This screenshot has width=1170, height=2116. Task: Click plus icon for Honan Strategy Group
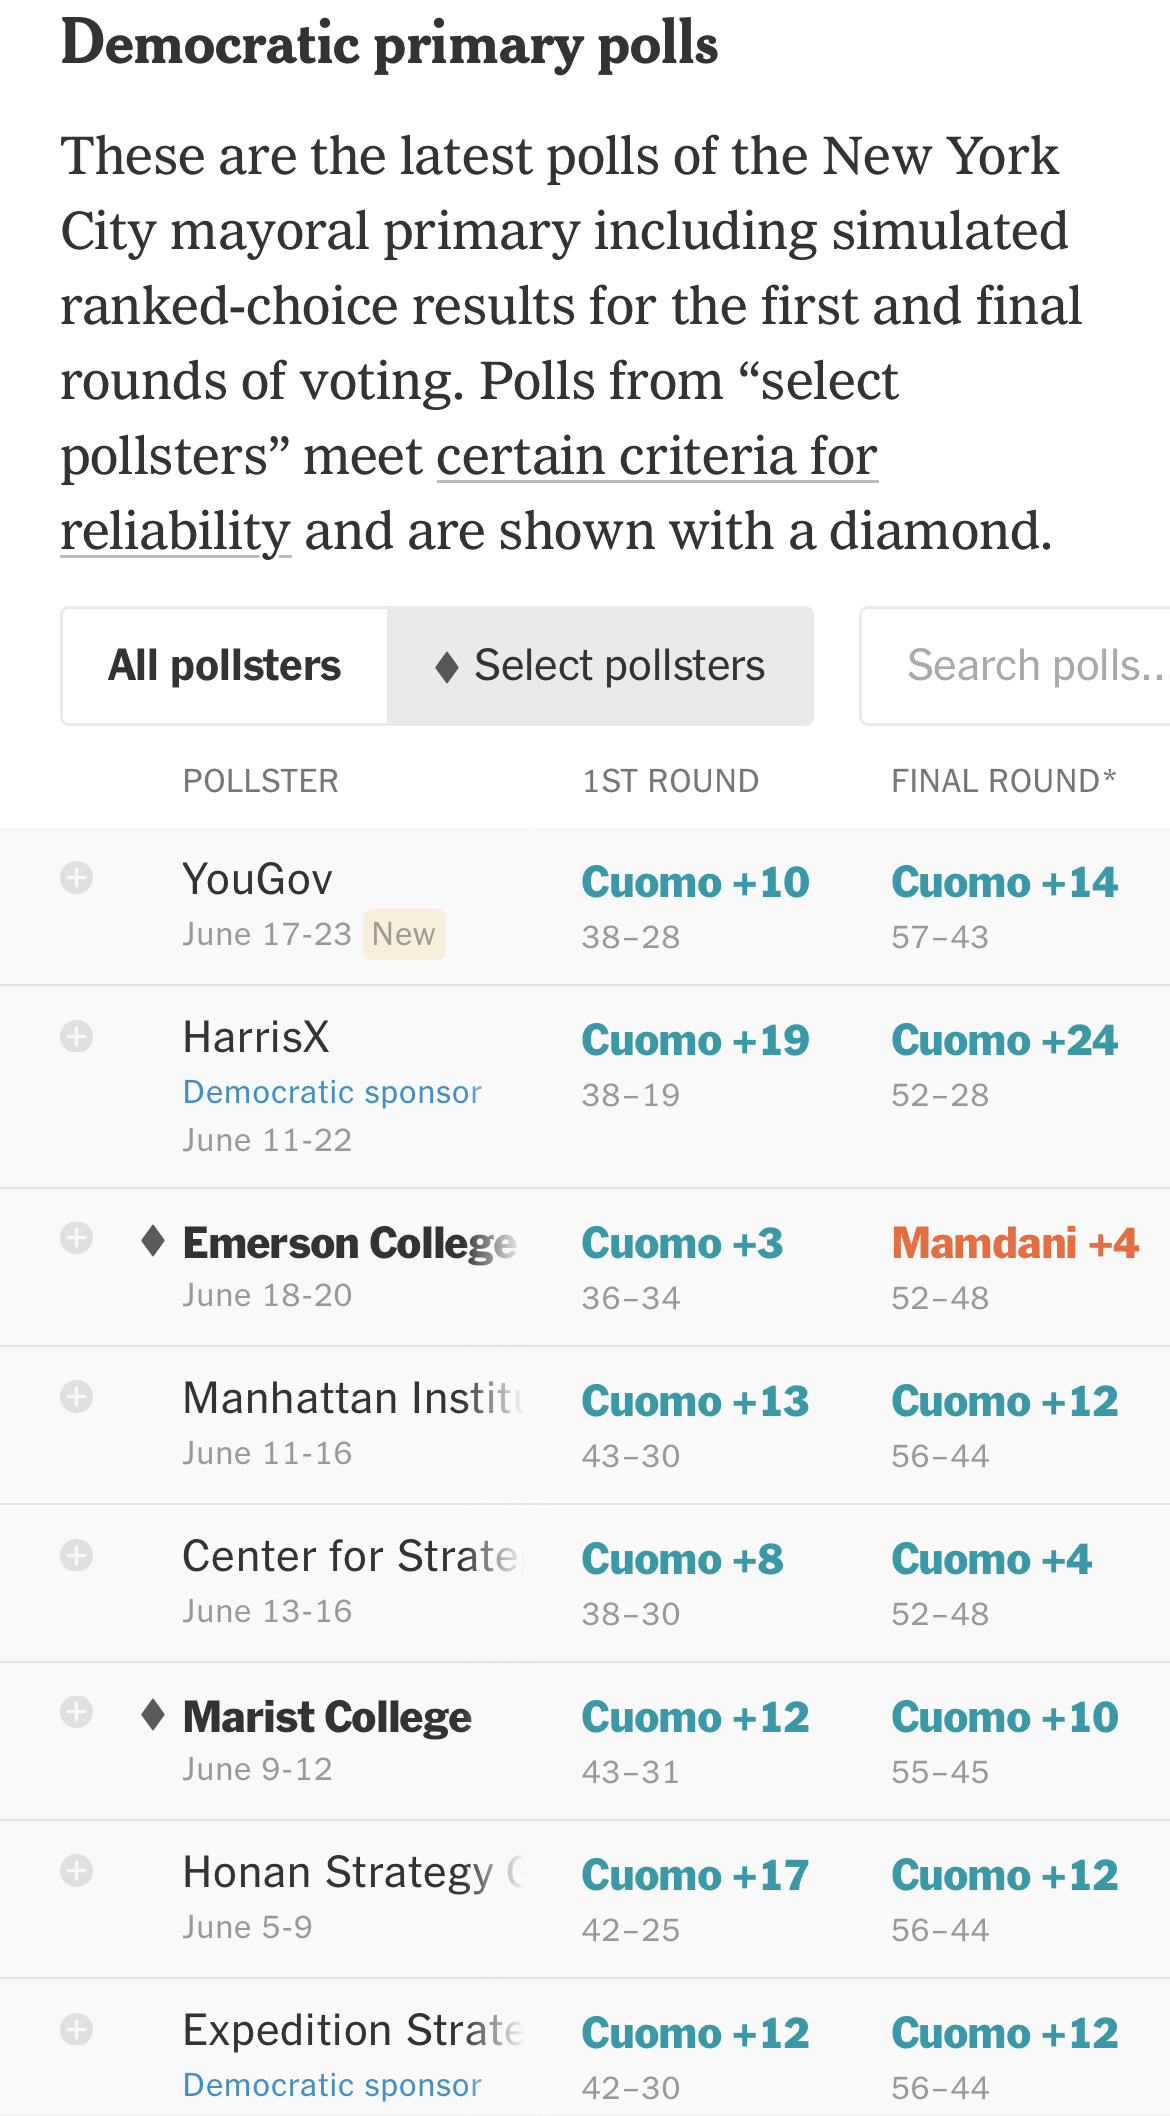click(76, 1870)
